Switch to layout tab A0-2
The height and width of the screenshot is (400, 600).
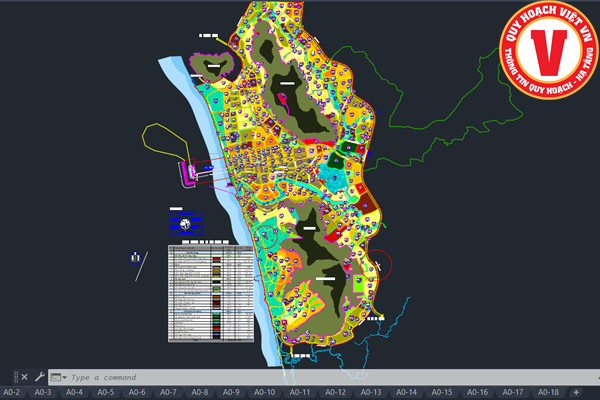tap(13, 393)
